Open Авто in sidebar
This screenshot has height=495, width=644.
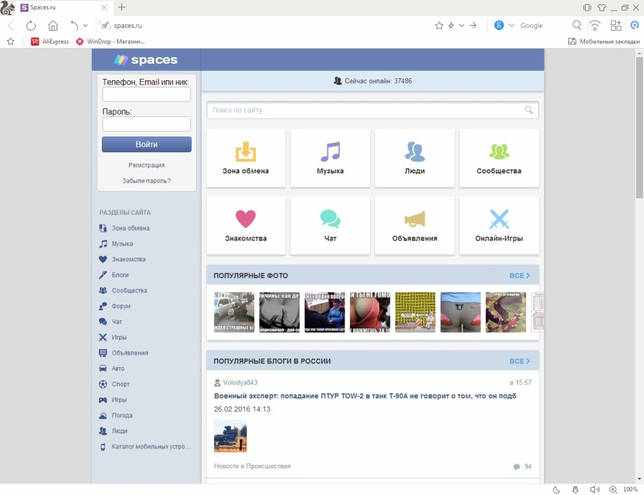tap(112, 368)
